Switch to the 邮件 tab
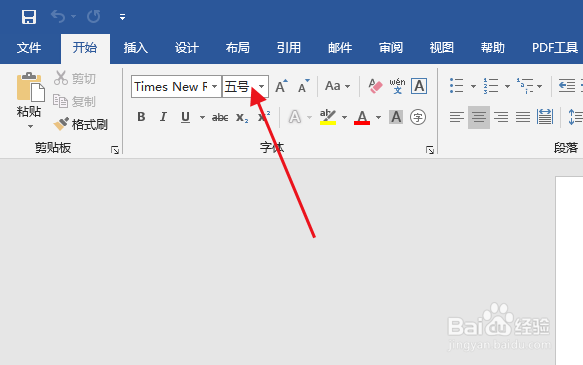 340,48
